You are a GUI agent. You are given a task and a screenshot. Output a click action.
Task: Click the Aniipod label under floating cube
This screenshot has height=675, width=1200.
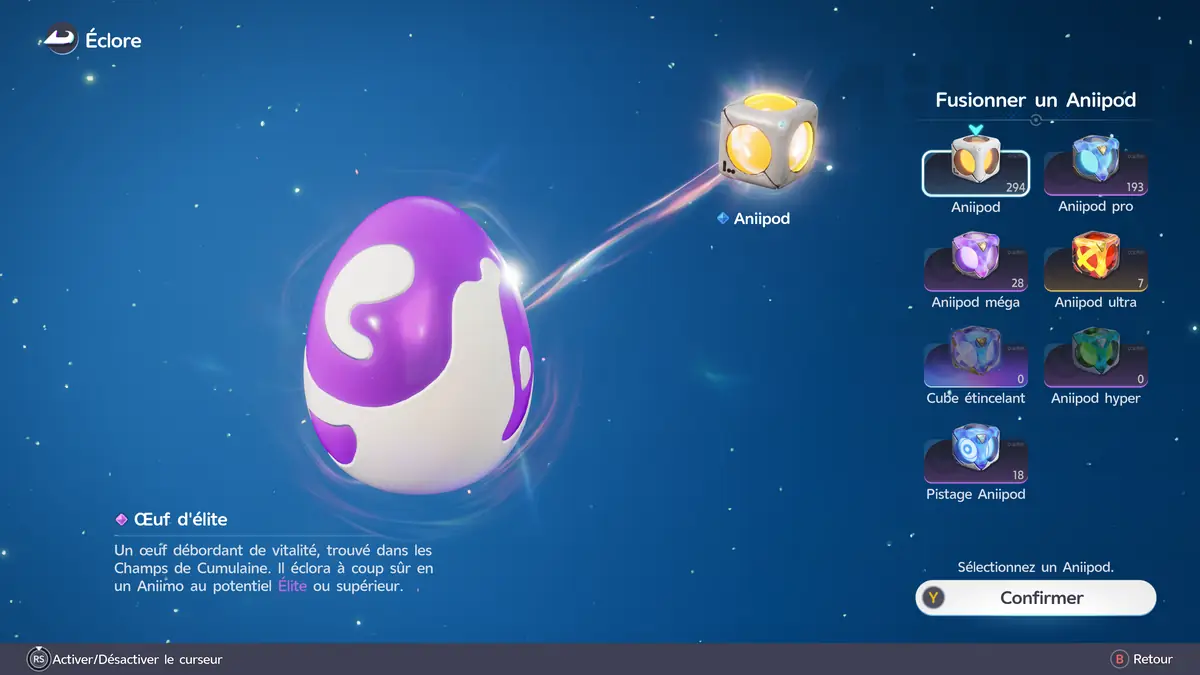click(x=762, y=218)
